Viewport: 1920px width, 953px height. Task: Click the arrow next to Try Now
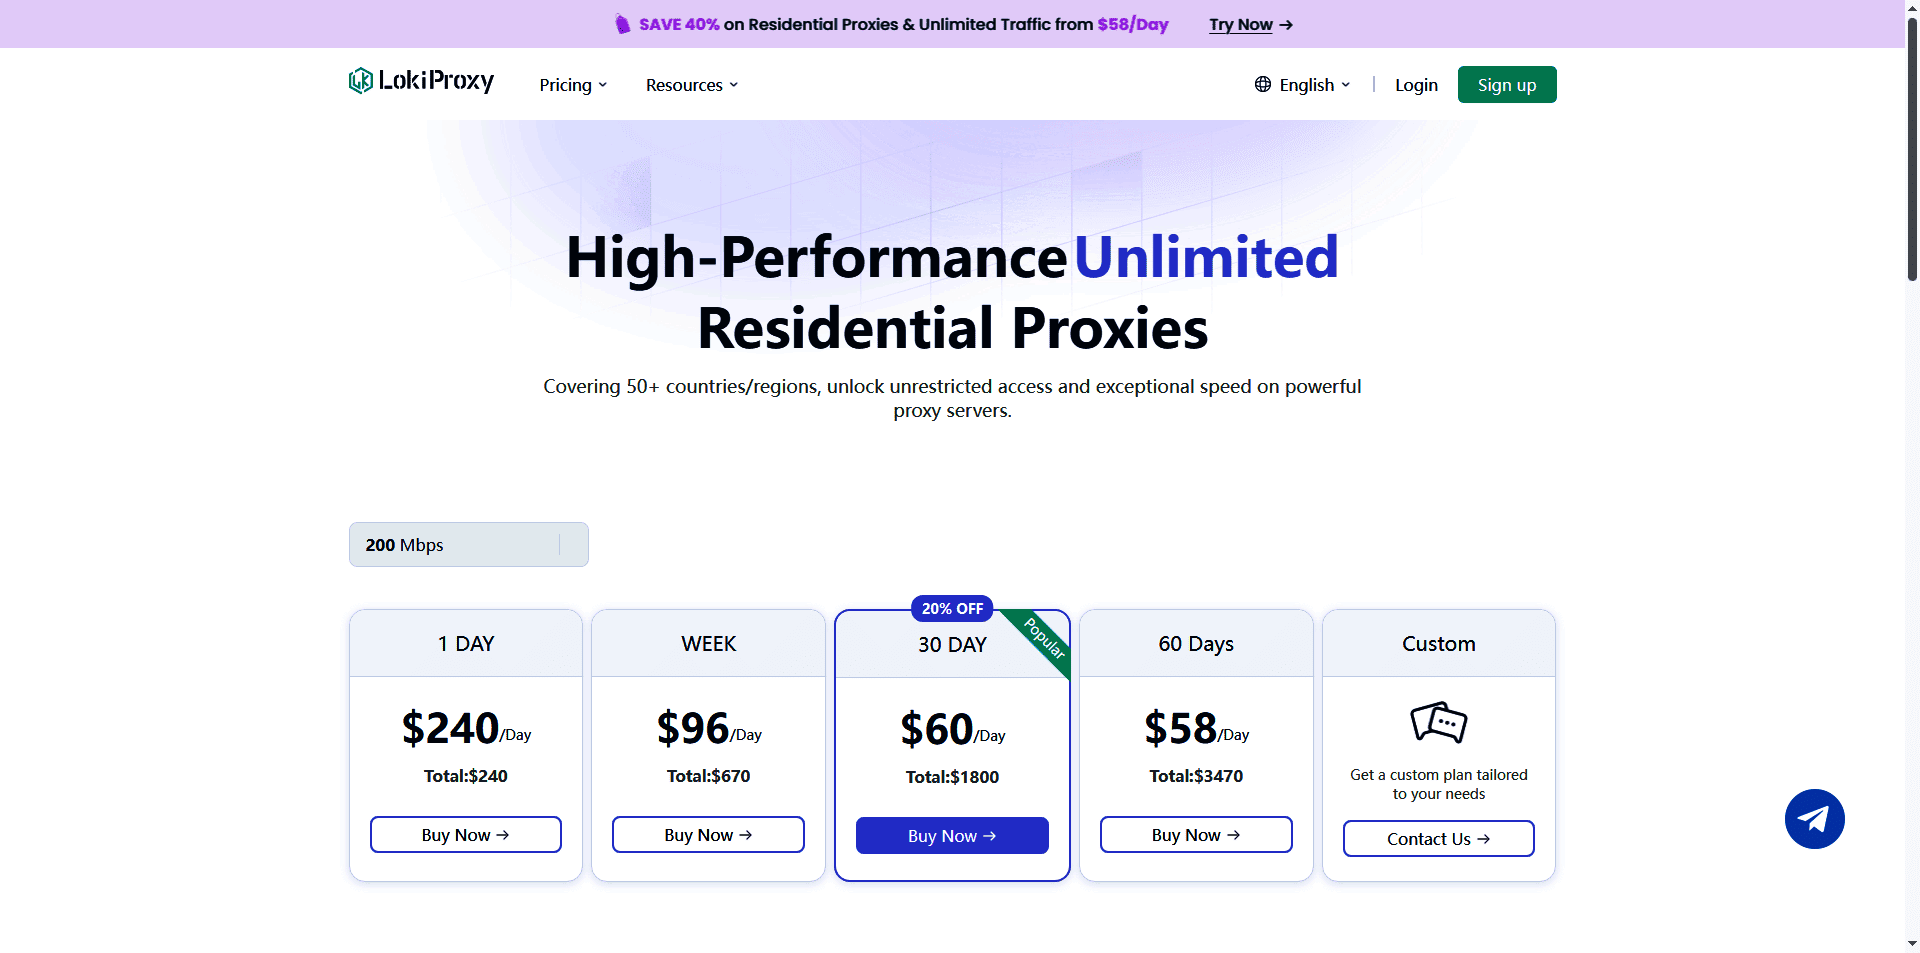coord(1286,25)
